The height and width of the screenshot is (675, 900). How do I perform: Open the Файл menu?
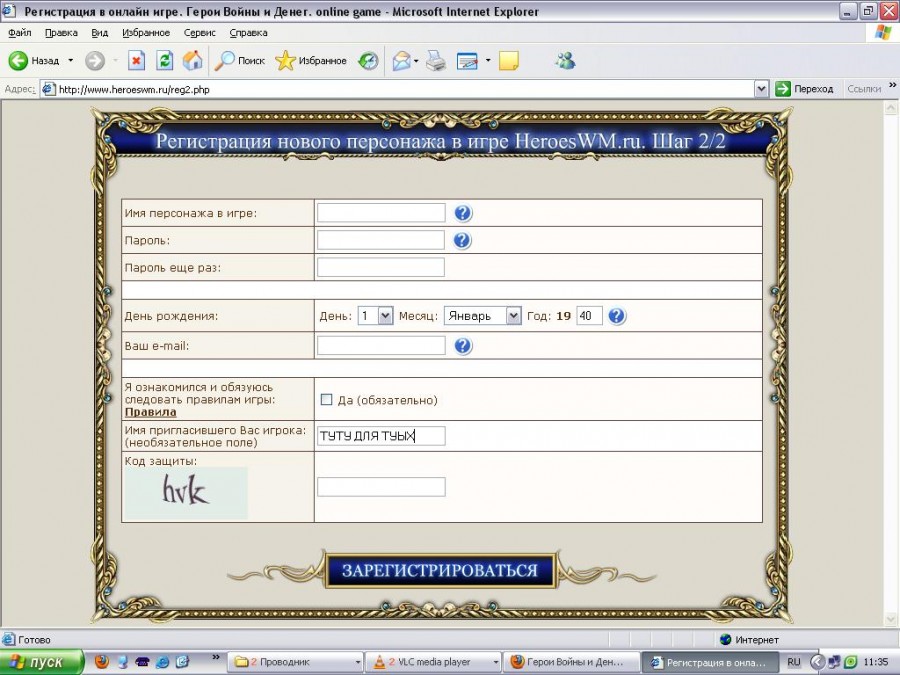(20, 33)
